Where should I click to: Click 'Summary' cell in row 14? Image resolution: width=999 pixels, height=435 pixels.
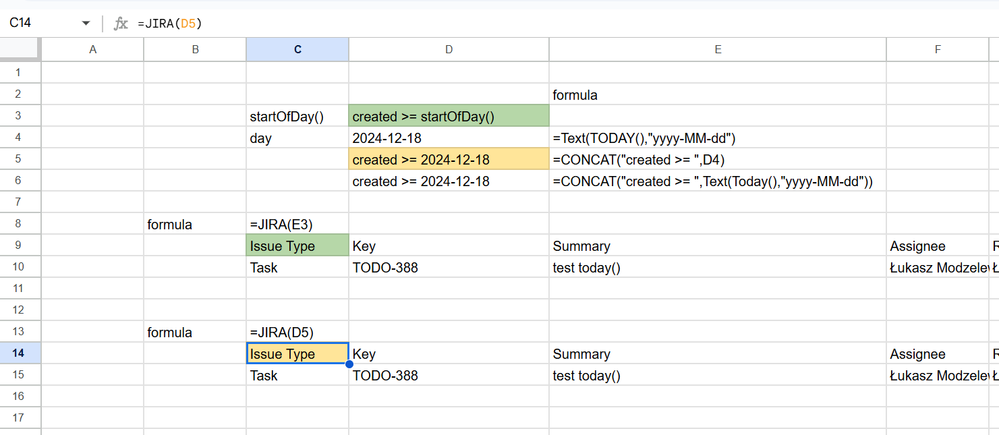click(x=718, y=353)
